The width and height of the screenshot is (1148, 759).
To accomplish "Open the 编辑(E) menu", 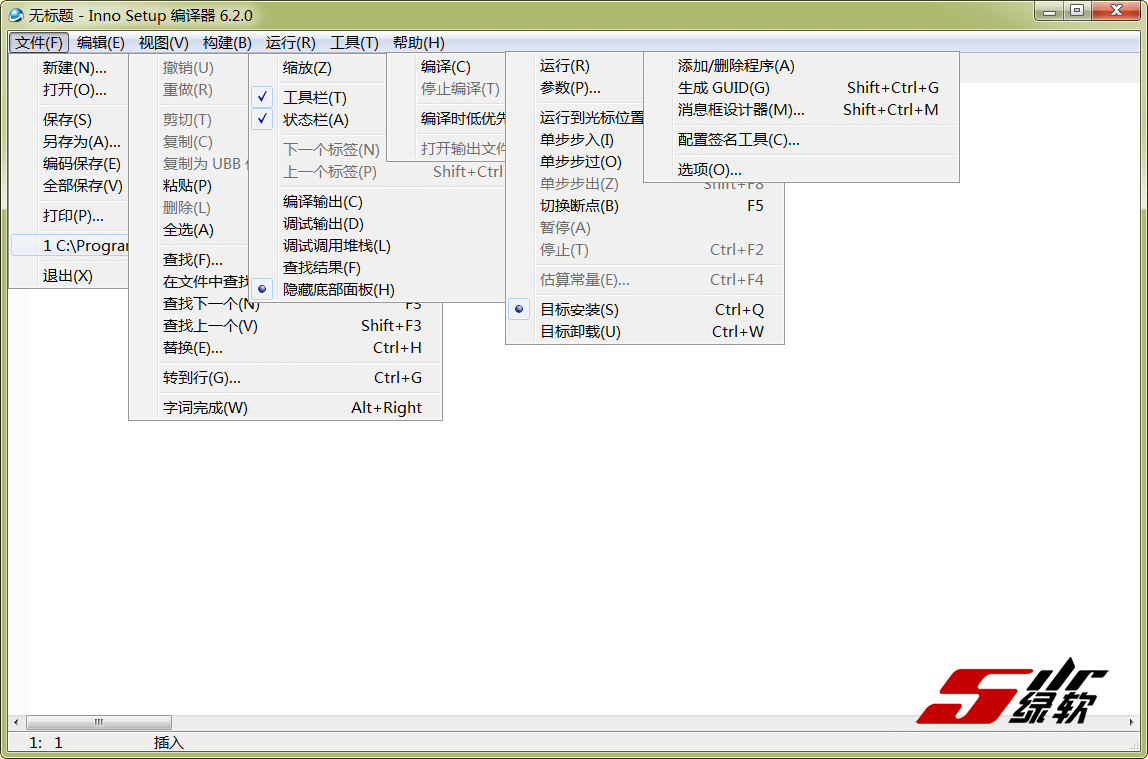I will [100, 42].
